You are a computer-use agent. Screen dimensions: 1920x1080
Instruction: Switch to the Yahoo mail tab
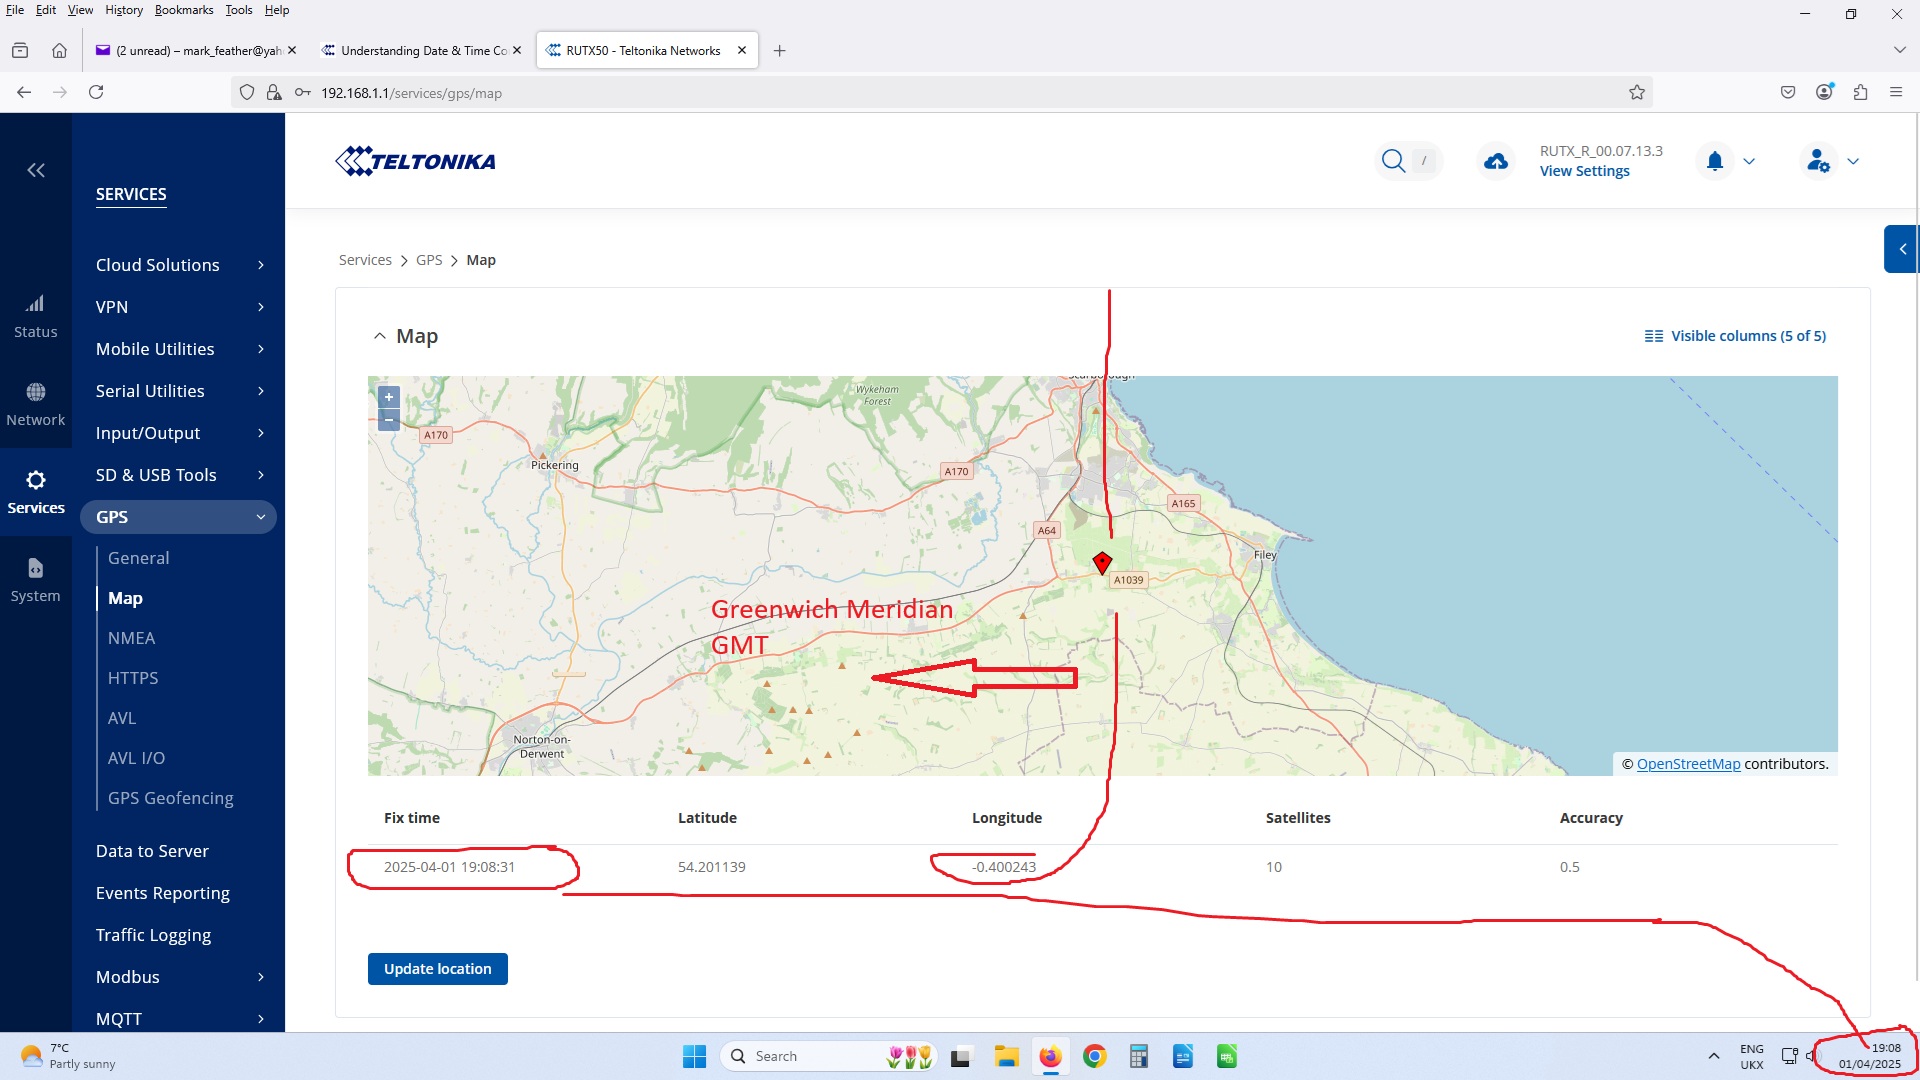coord(196,50)
